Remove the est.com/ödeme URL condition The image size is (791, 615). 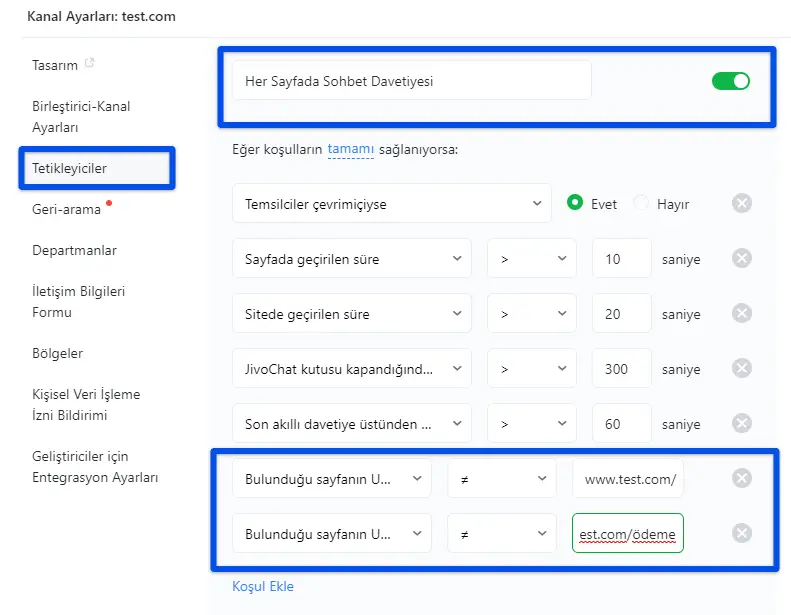(x=742, y=533)
